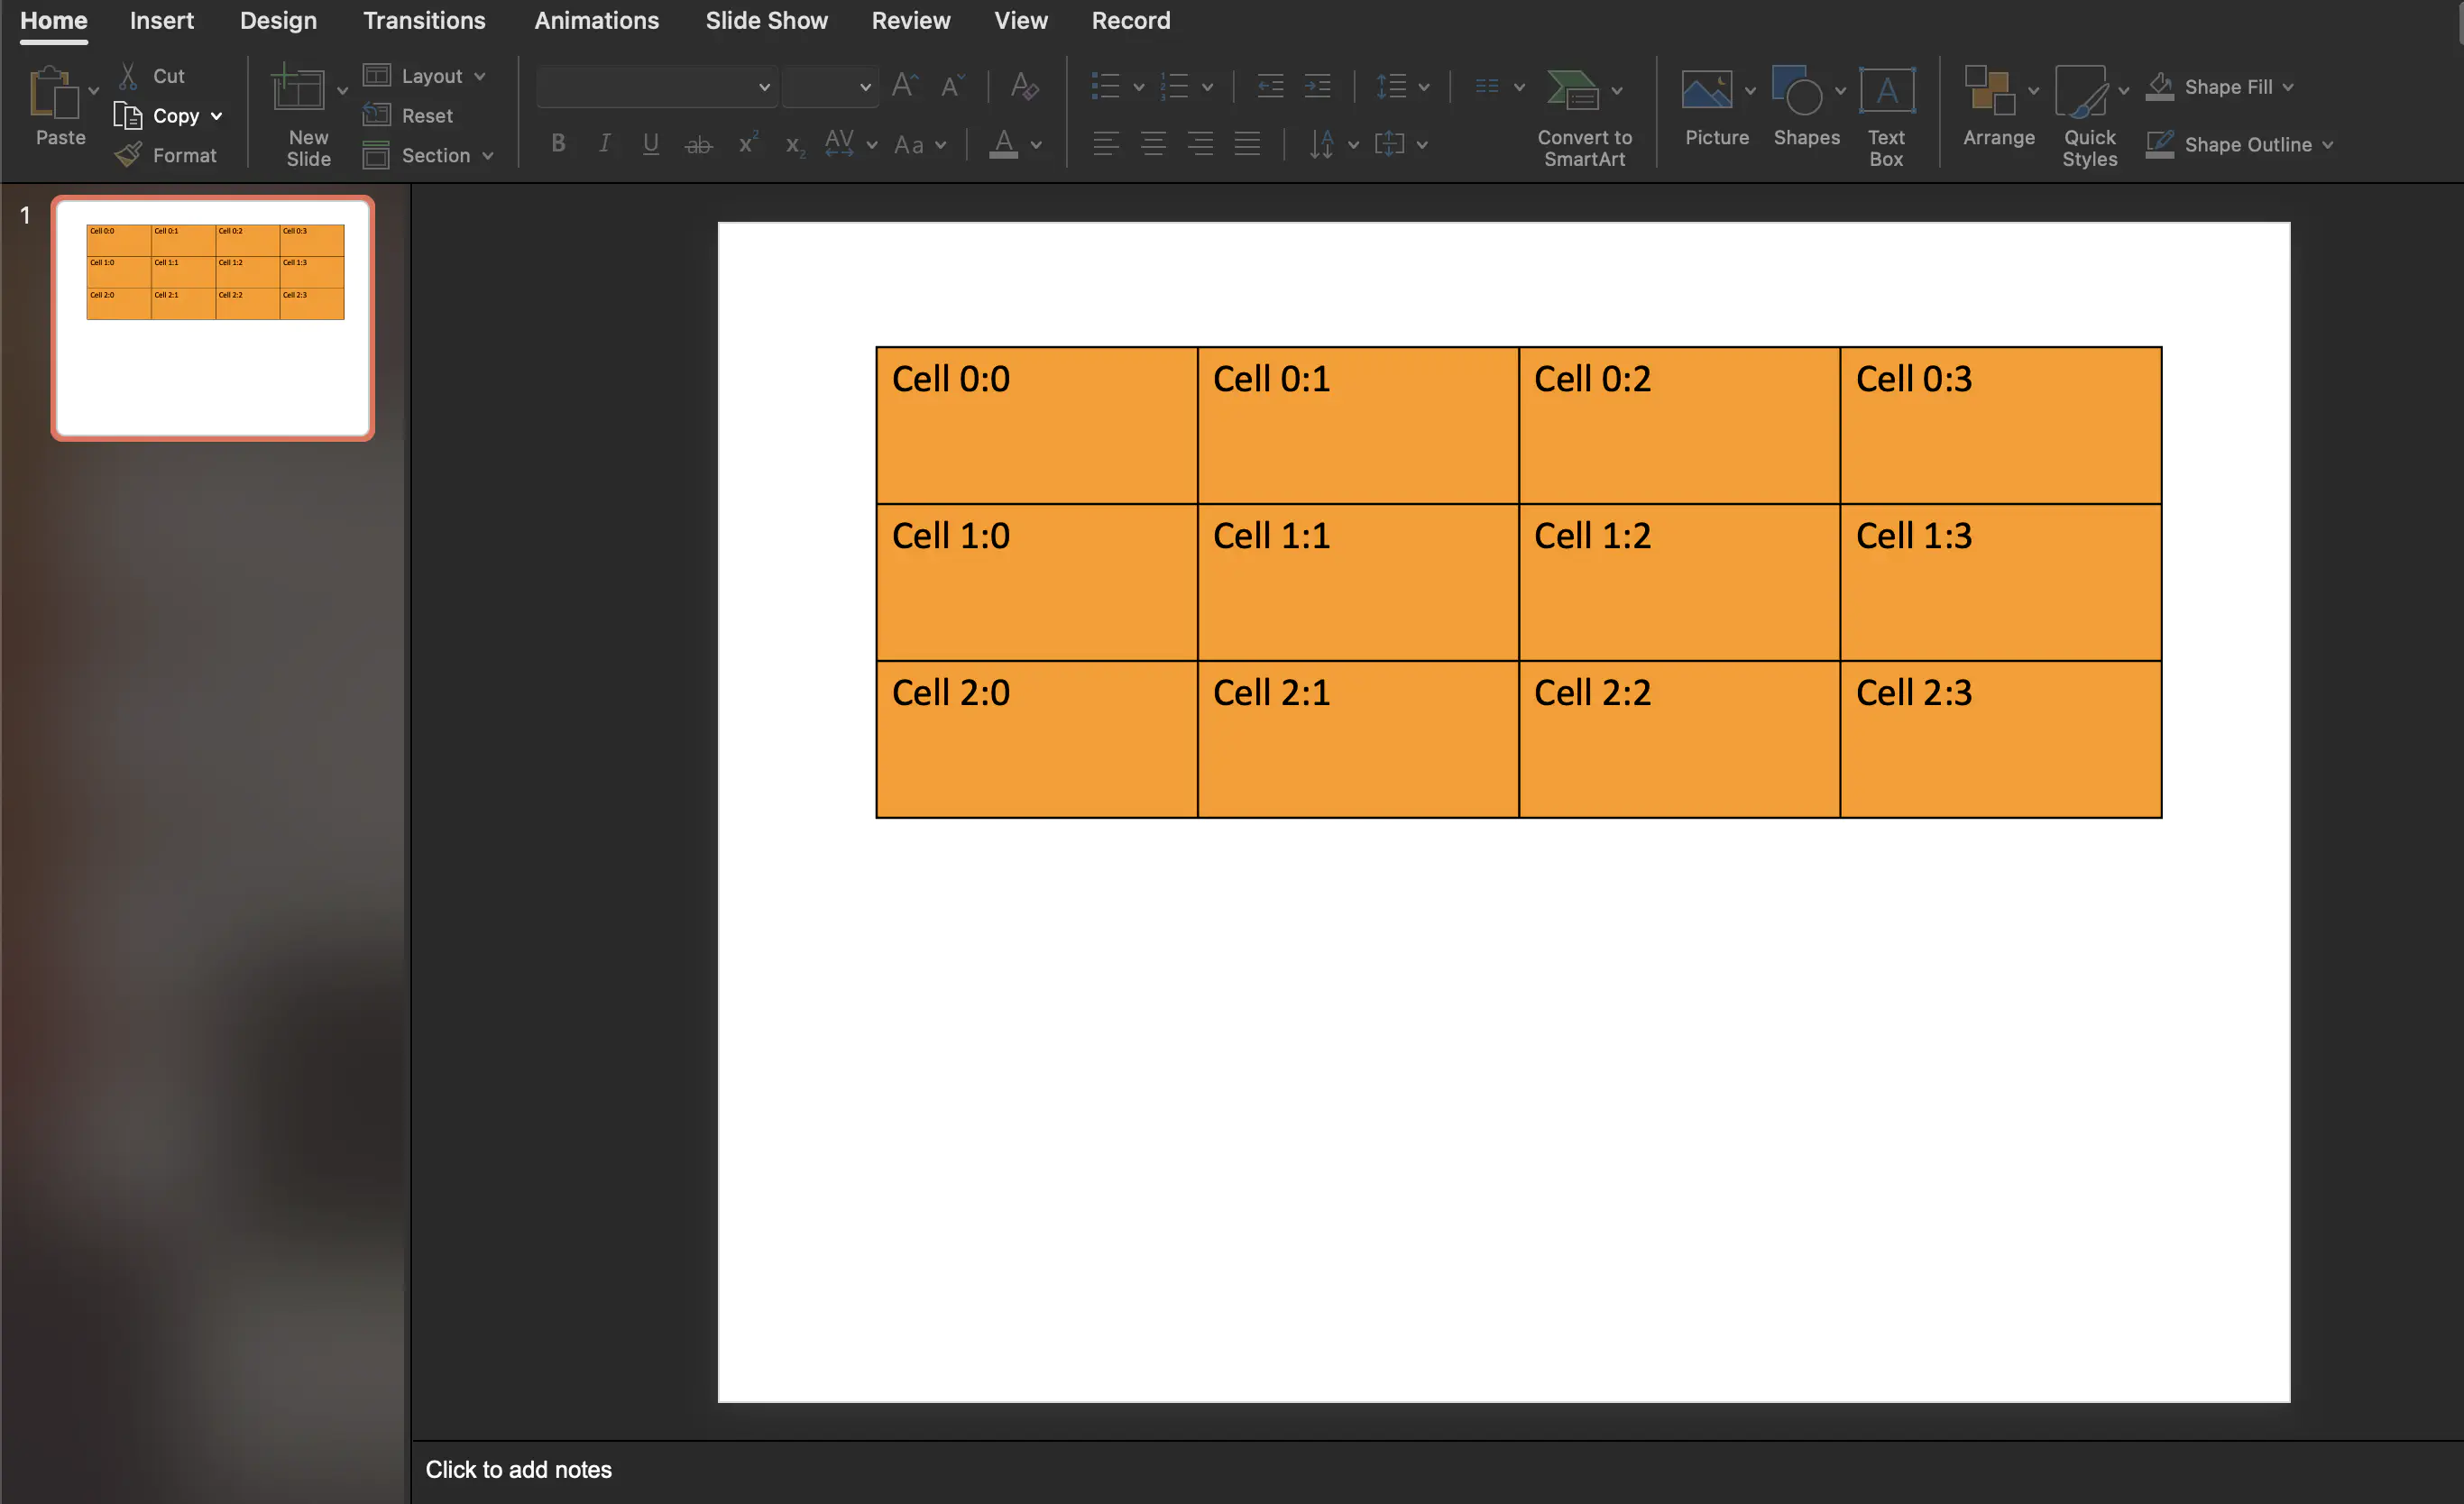
Task: Click the Format painter brush icon
Action: coord(128,155)
